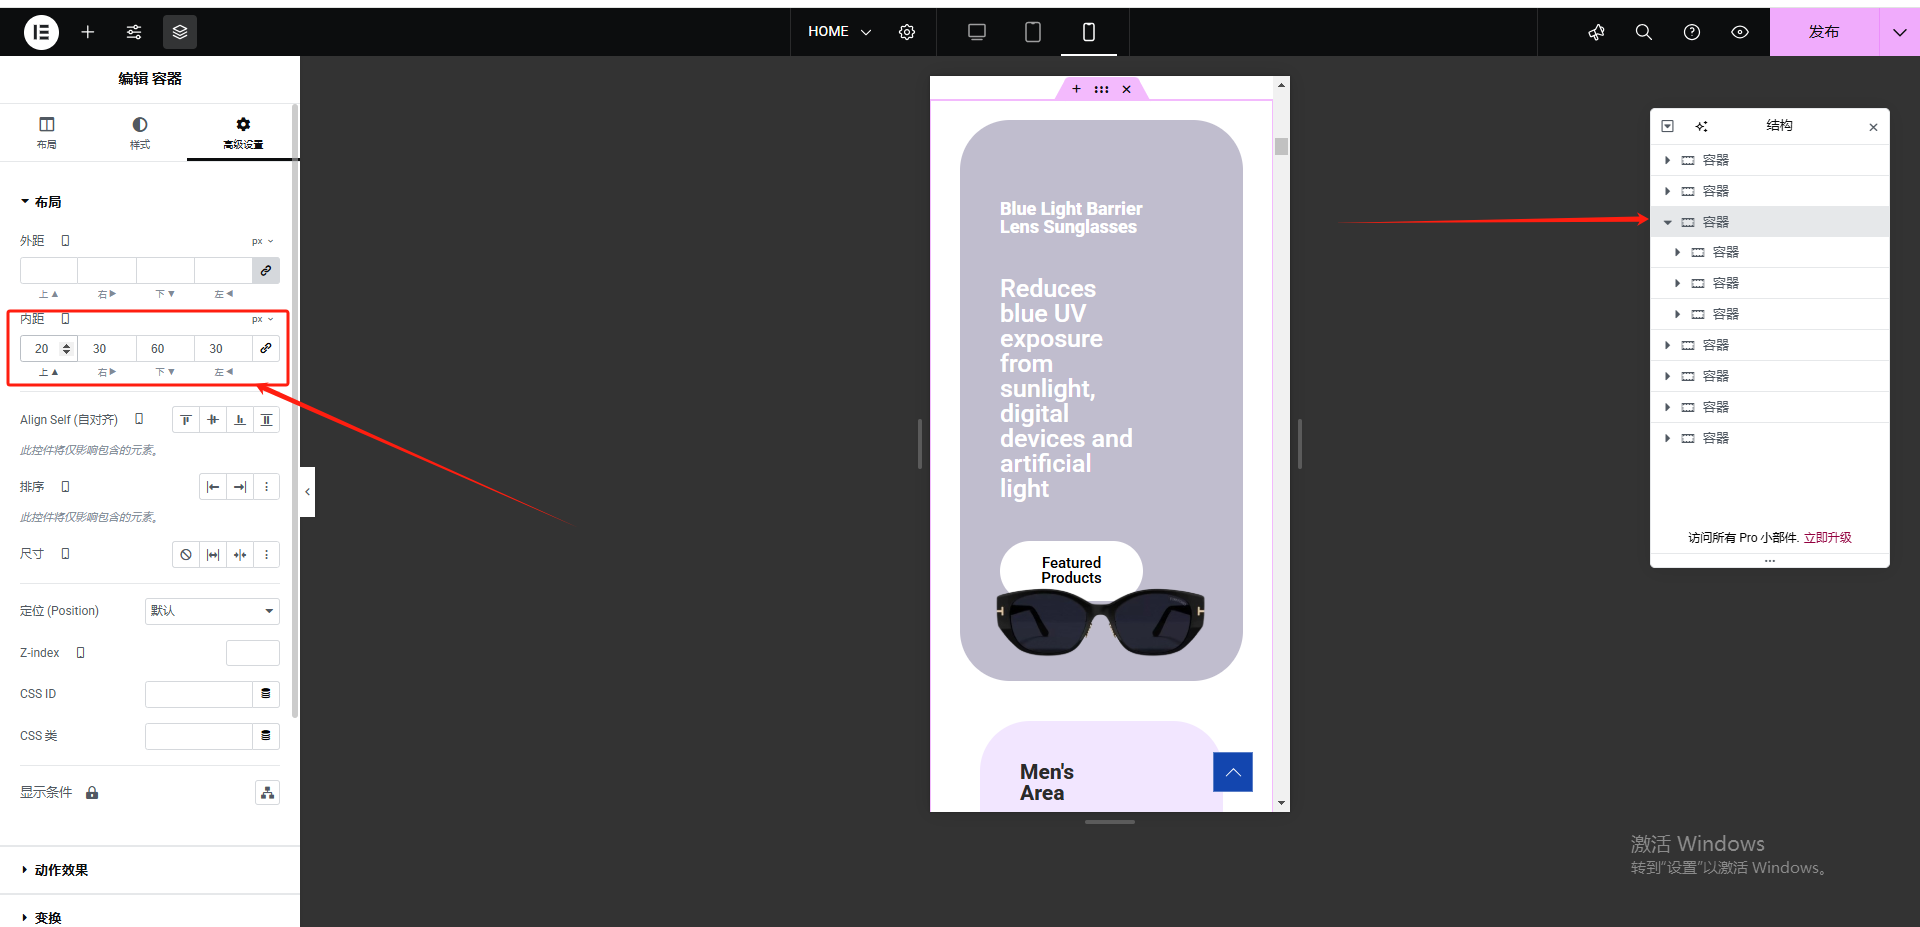The height and width of the screenshot is (927, 1920).
Task: Toggle the structure layers panel icon
Action: 180,32
